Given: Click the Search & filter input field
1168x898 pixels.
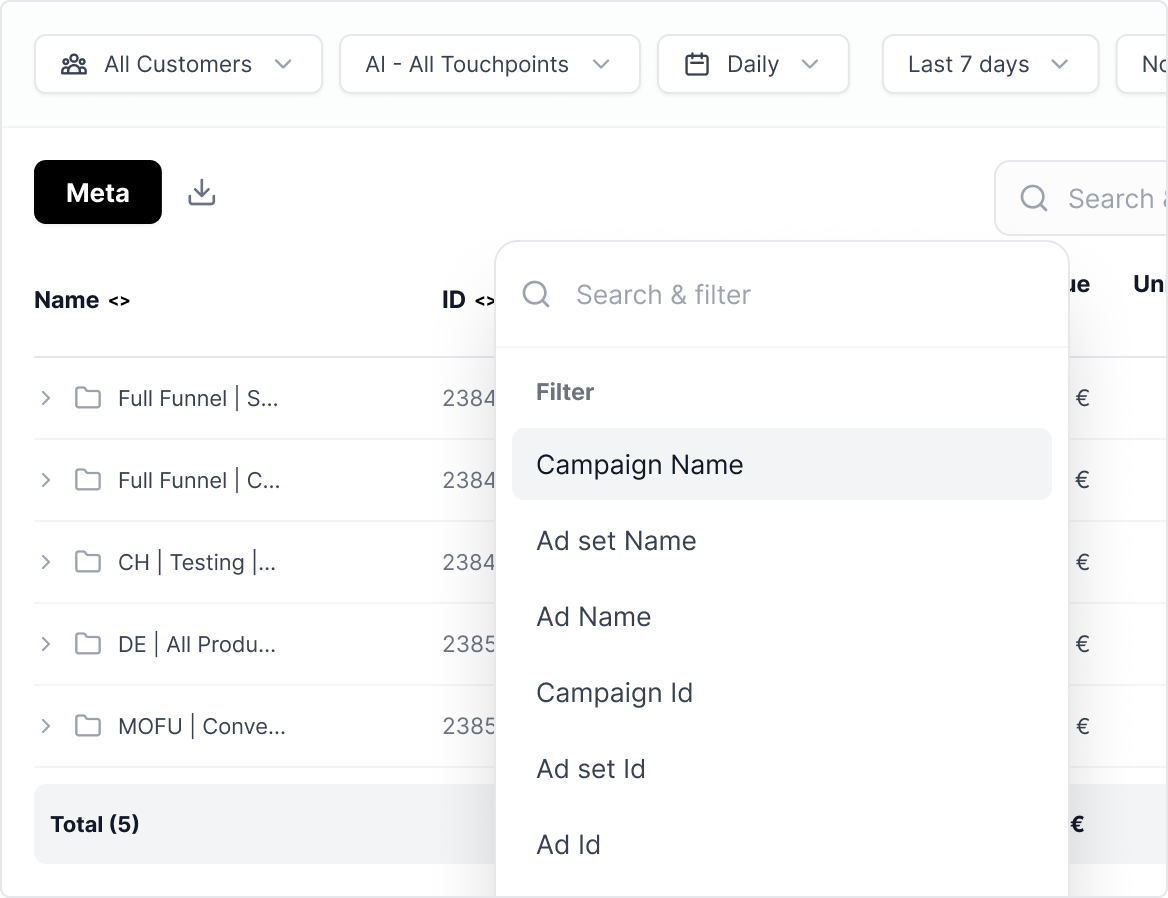Looking at the screenshot, I should coord(700,294).
